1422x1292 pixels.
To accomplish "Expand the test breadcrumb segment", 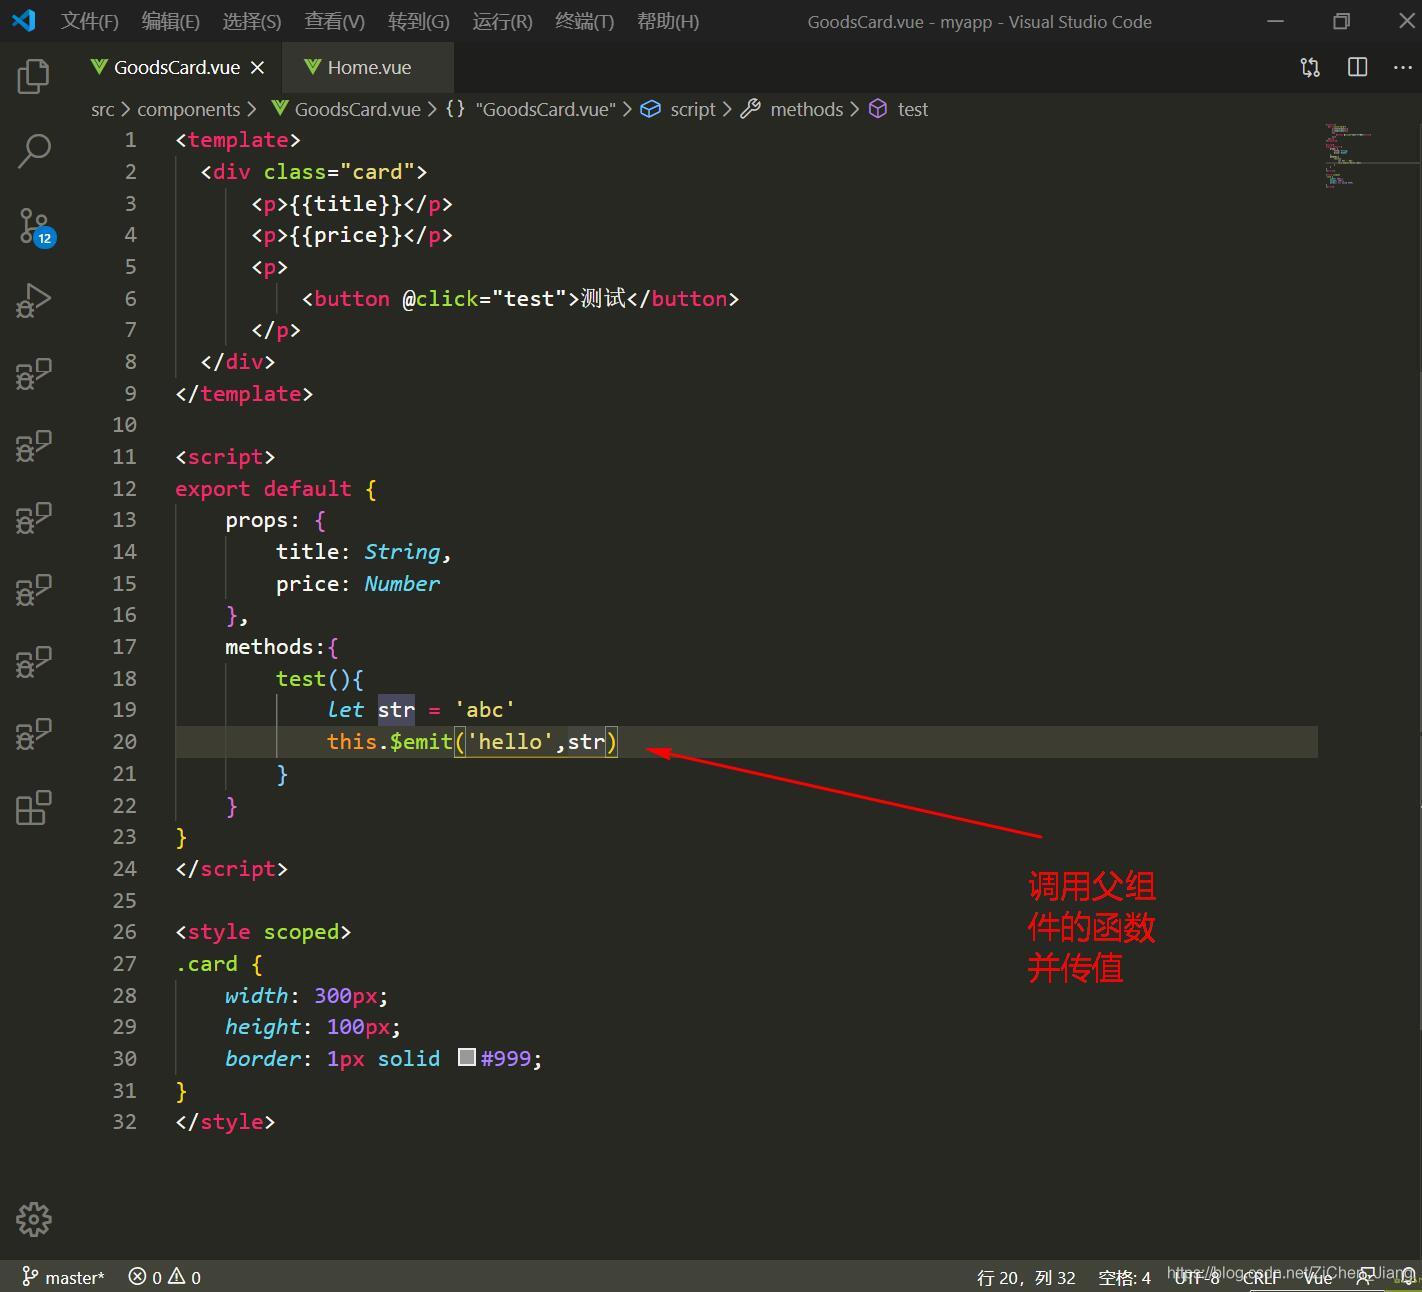I will 912,109.
